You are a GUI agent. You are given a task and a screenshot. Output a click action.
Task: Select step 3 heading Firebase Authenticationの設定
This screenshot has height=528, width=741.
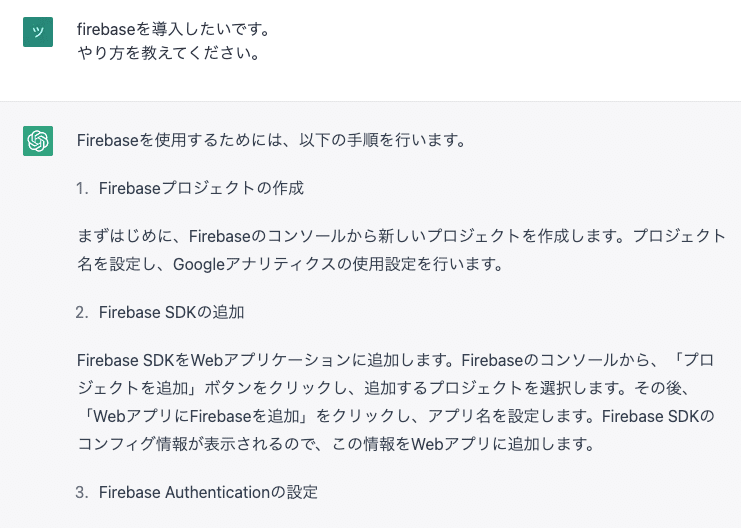point(208,492)
